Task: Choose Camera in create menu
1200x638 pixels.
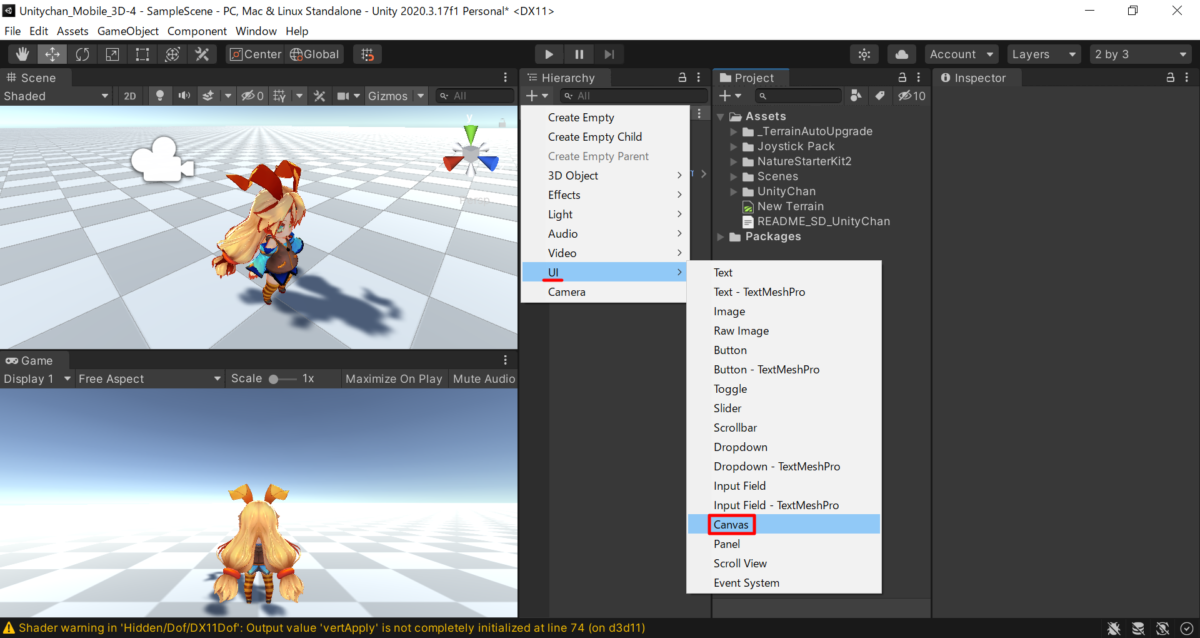Action: coord(606,292)
